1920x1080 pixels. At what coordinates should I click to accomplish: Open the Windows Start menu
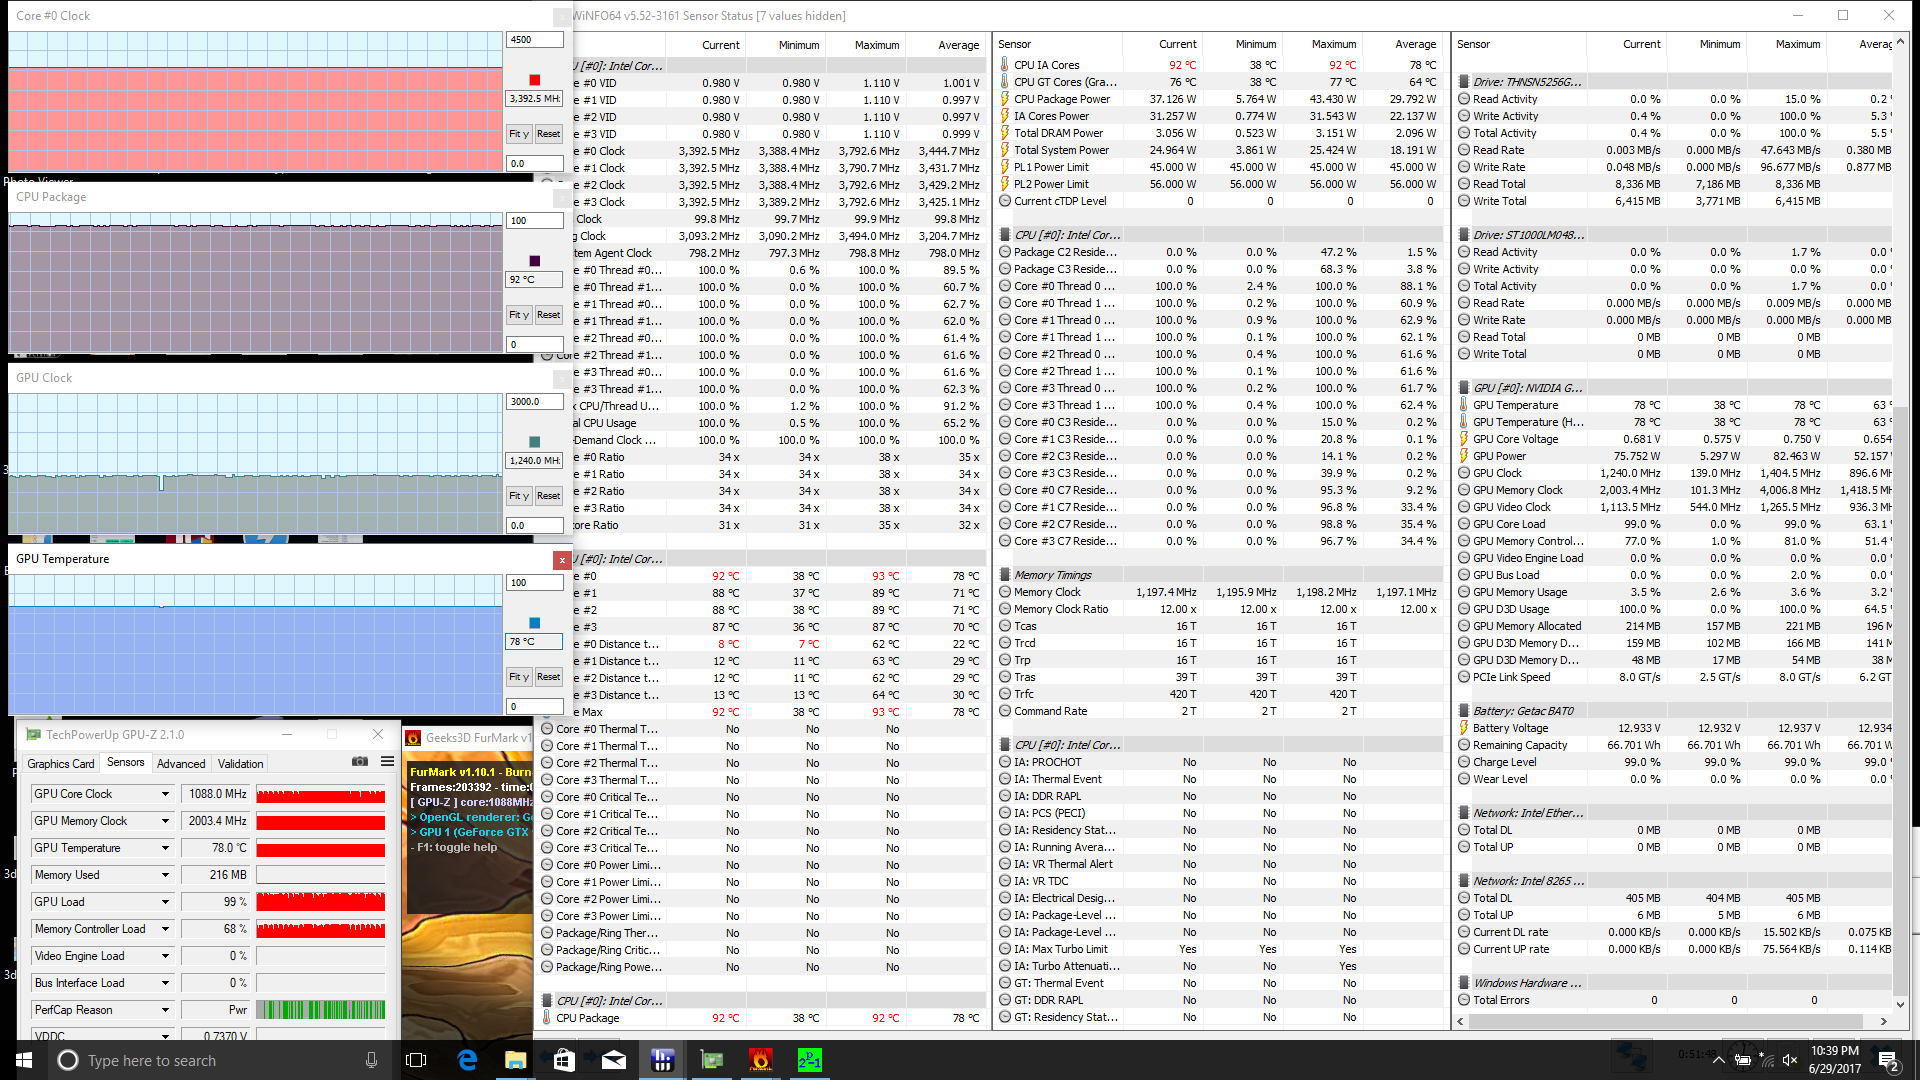24,1060
